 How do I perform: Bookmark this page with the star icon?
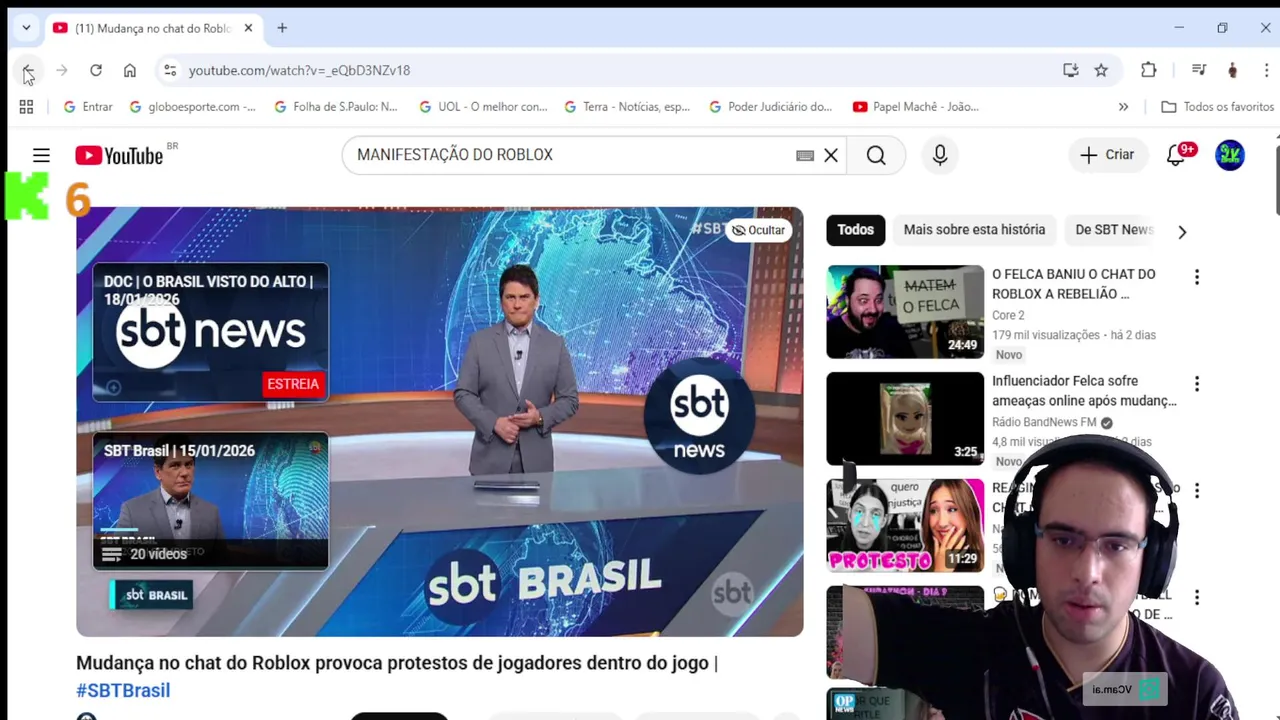coord(1101,70)
